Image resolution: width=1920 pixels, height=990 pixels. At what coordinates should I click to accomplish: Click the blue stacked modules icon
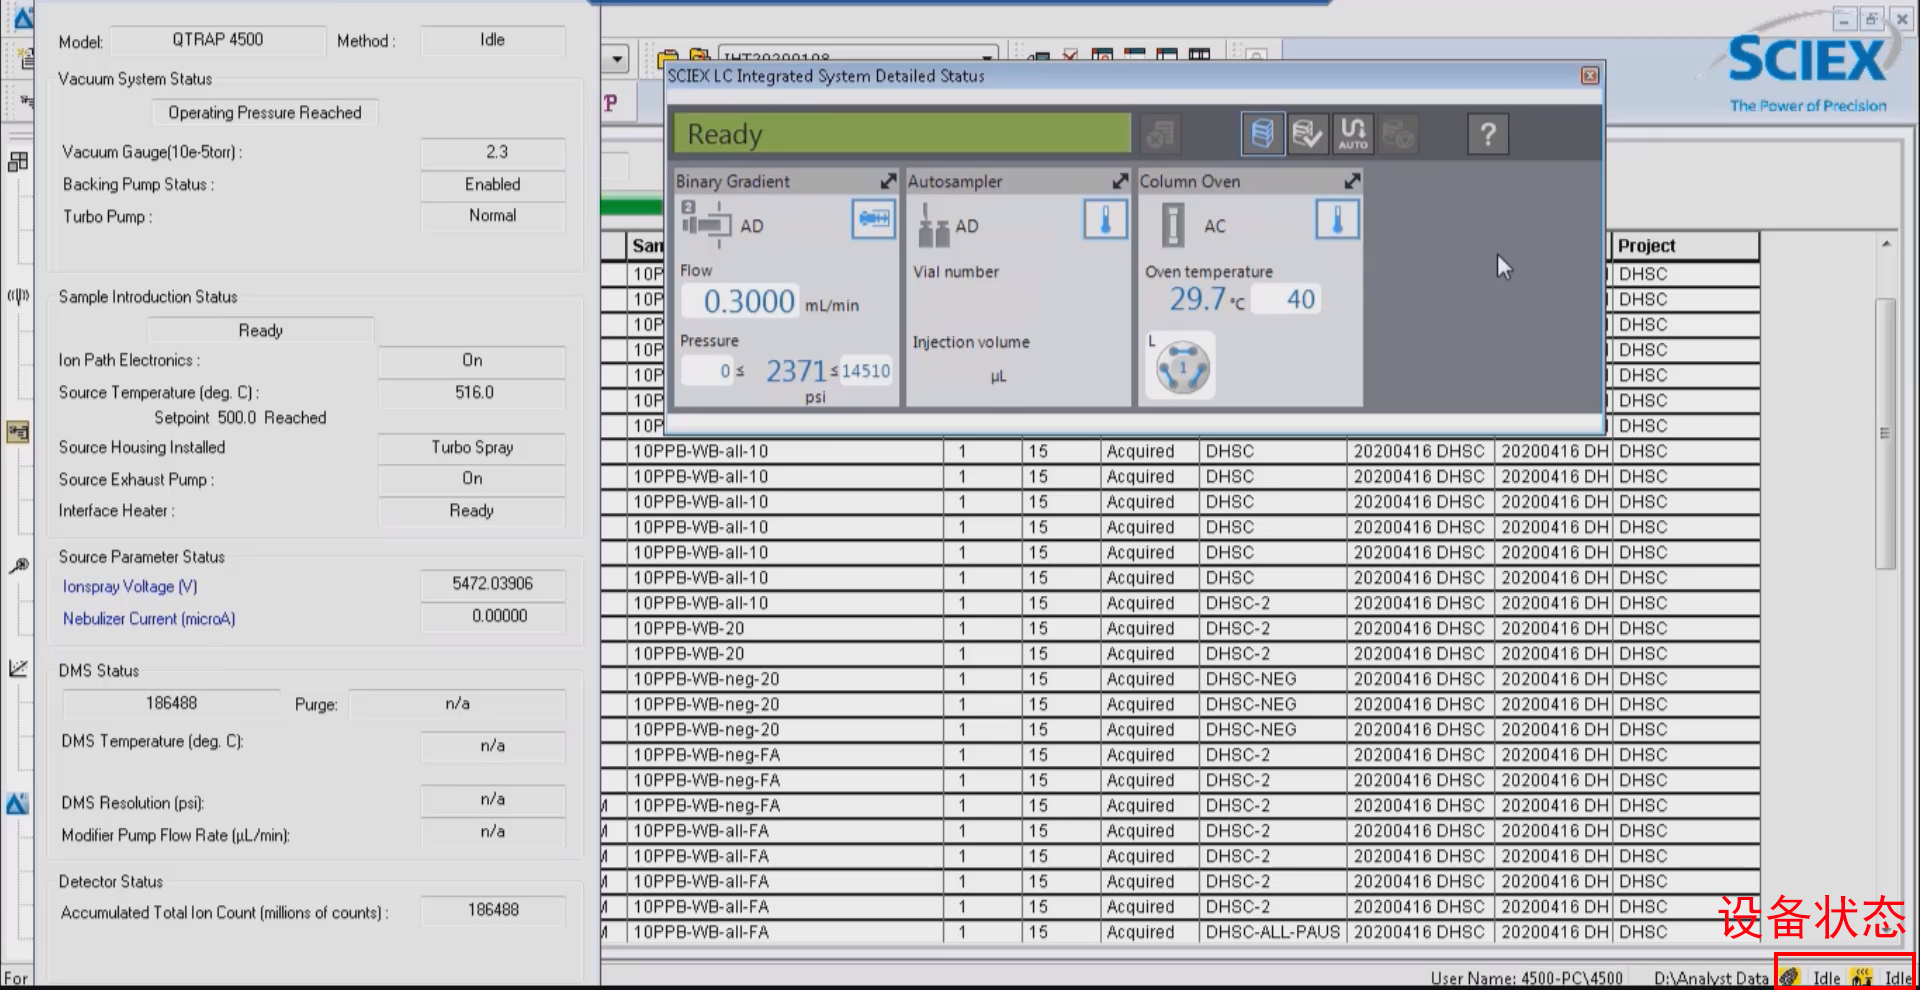point(1262,134)
